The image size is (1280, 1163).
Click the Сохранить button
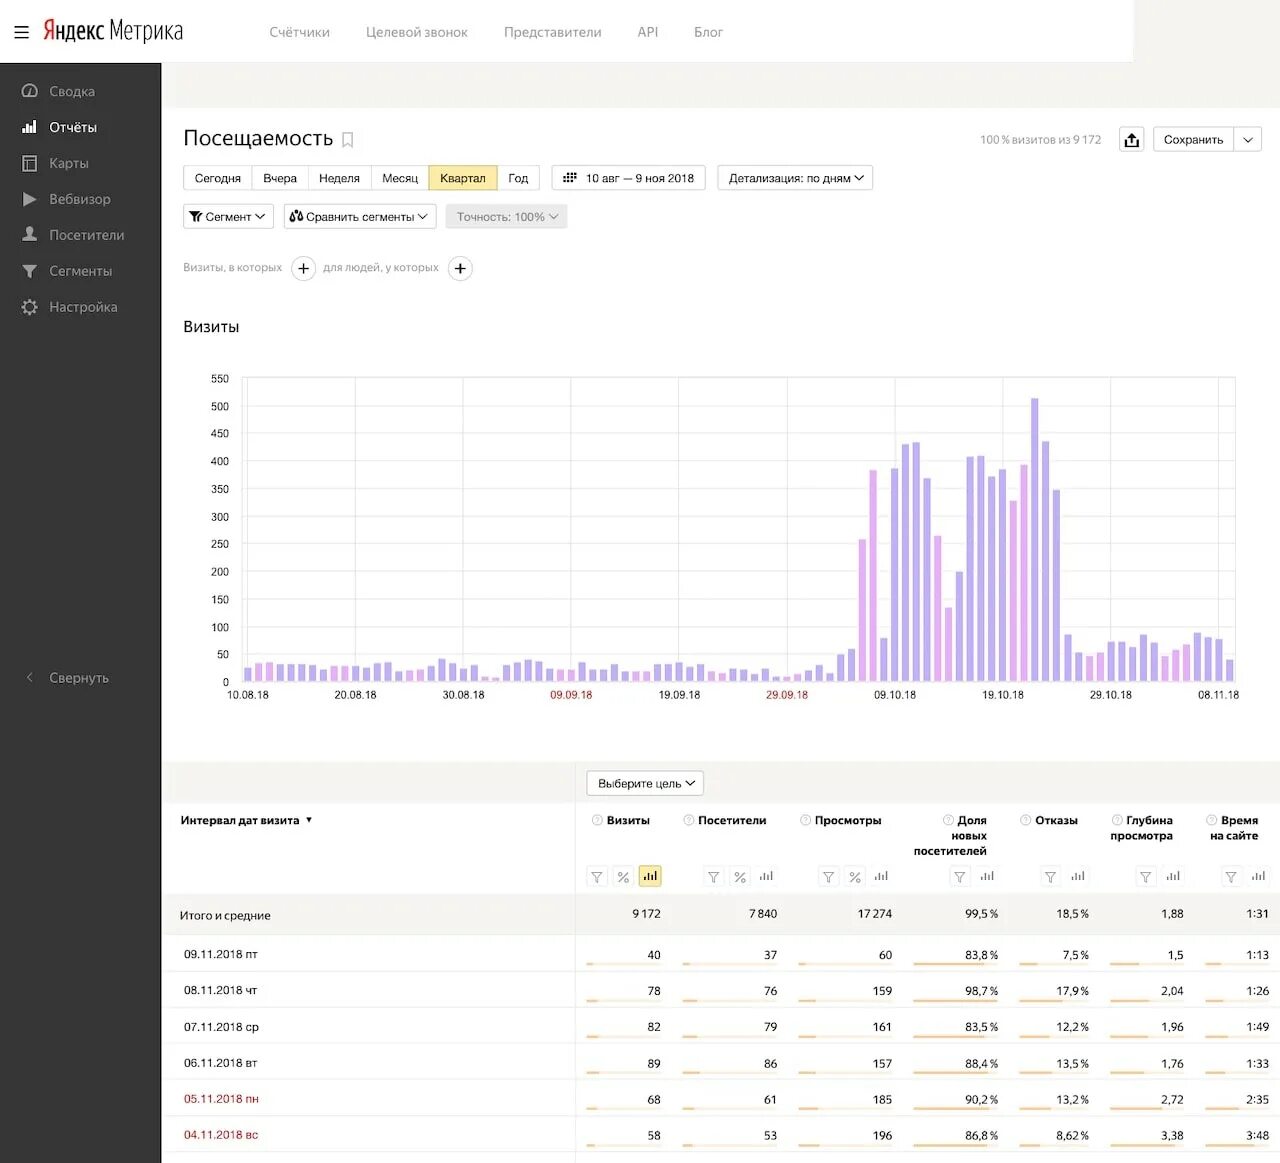click(1193, 140)
